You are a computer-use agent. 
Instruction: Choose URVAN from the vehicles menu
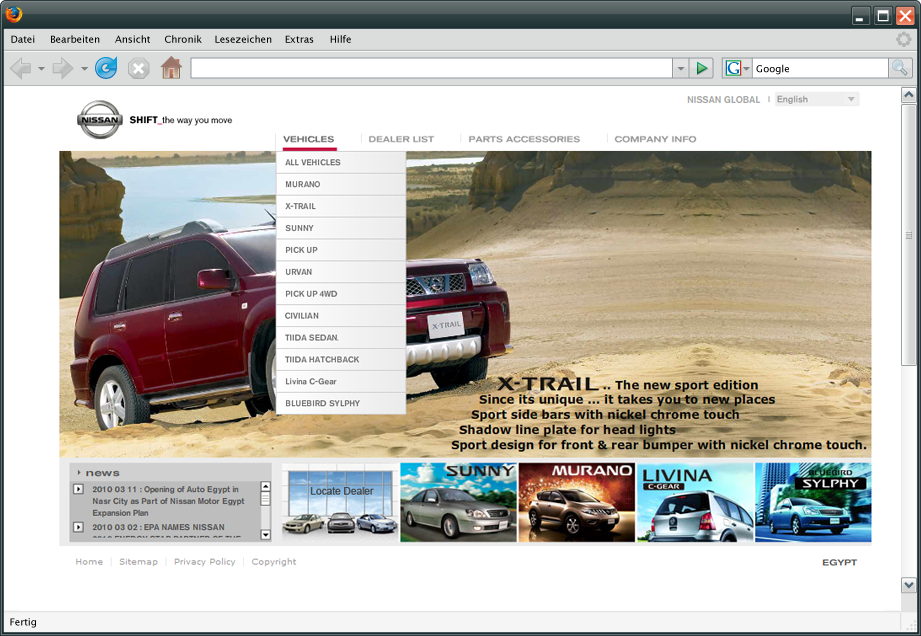pyautogui.click(x=341, y=272)
